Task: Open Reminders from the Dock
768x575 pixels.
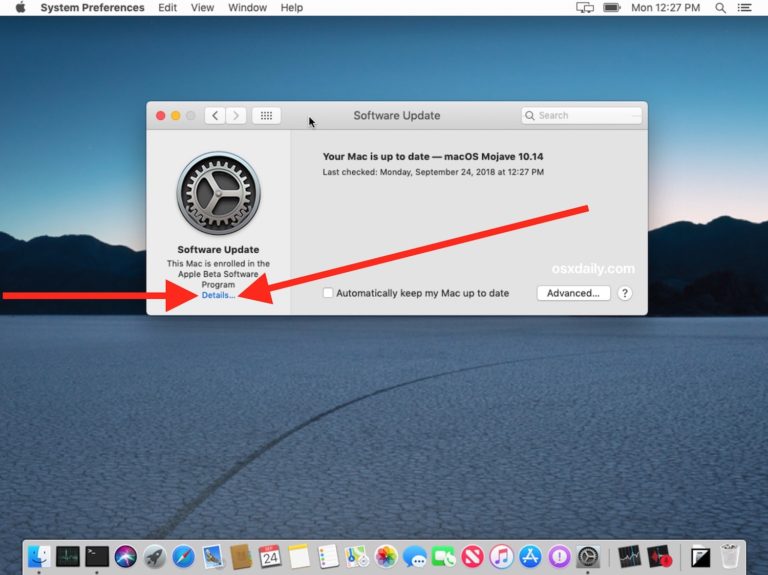Action: click(x=328, y=557)
